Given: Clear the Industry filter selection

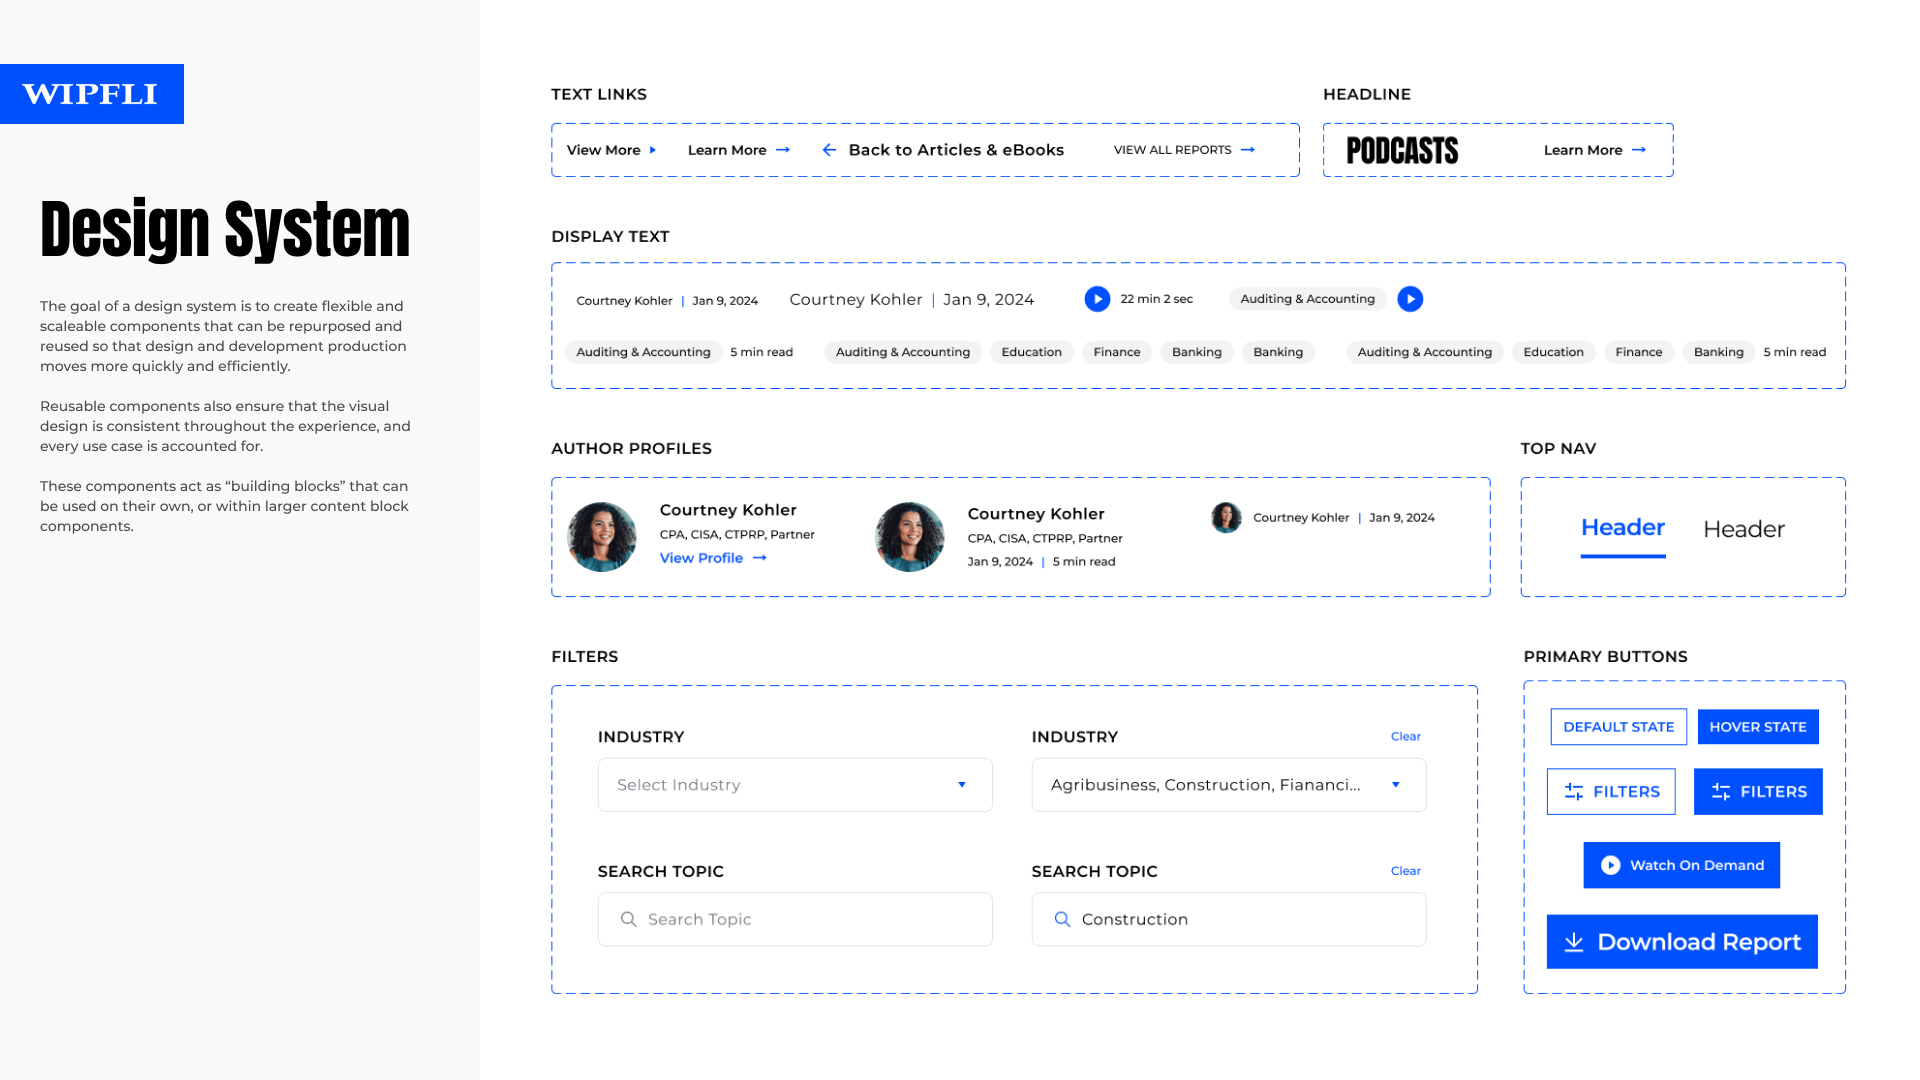Looking at the screenshot, I should [1405, 736].
